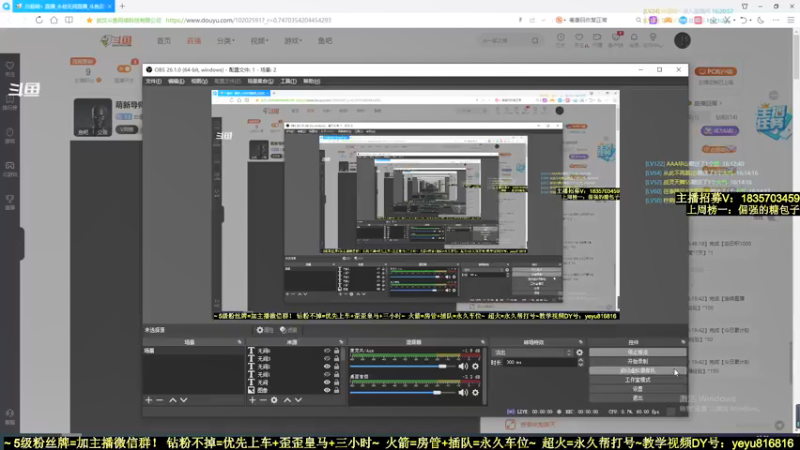Open transition properties gear in Scene Transitions panel
Viewport: 800px width, 450px height.
pyautogui.click(x=580, y=353)
